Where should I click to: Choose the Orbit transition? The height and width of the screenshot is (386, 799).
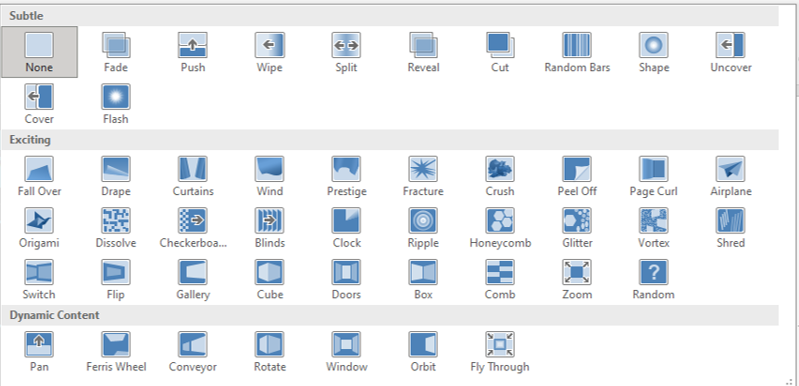click(x=423, y=351)
